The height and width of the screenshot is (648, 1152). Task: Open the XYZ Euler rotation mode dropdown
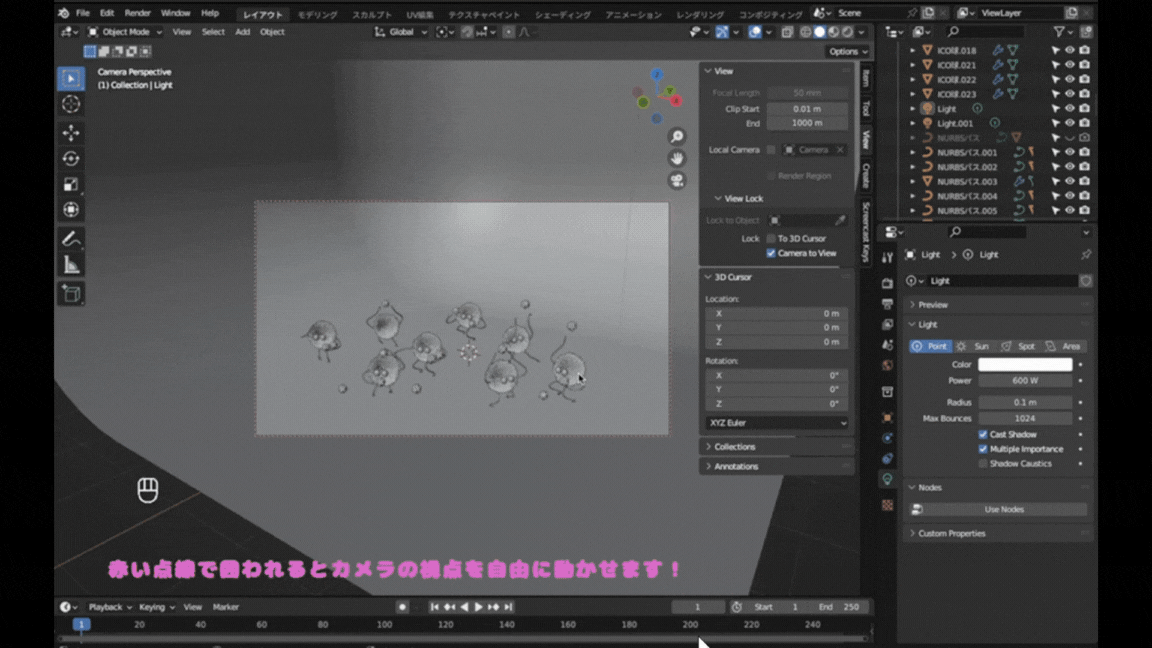pos(777,423)
